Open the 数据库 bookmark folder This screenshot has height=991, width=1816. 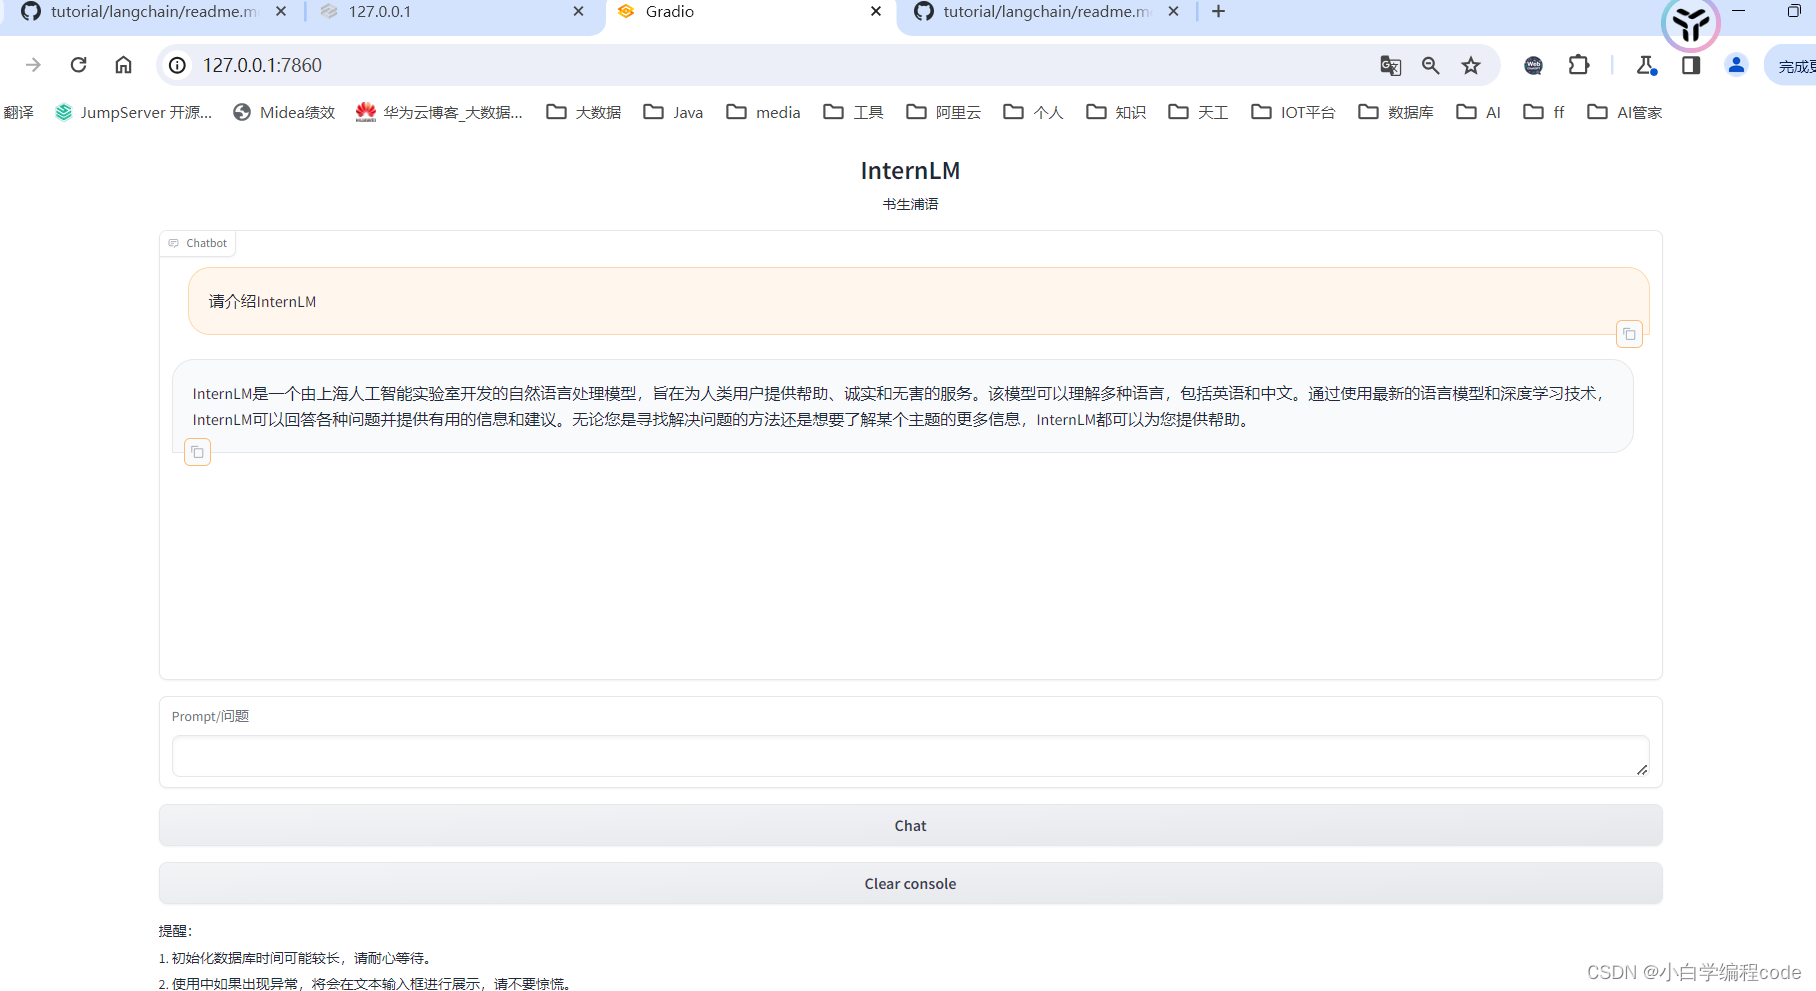1396,112
